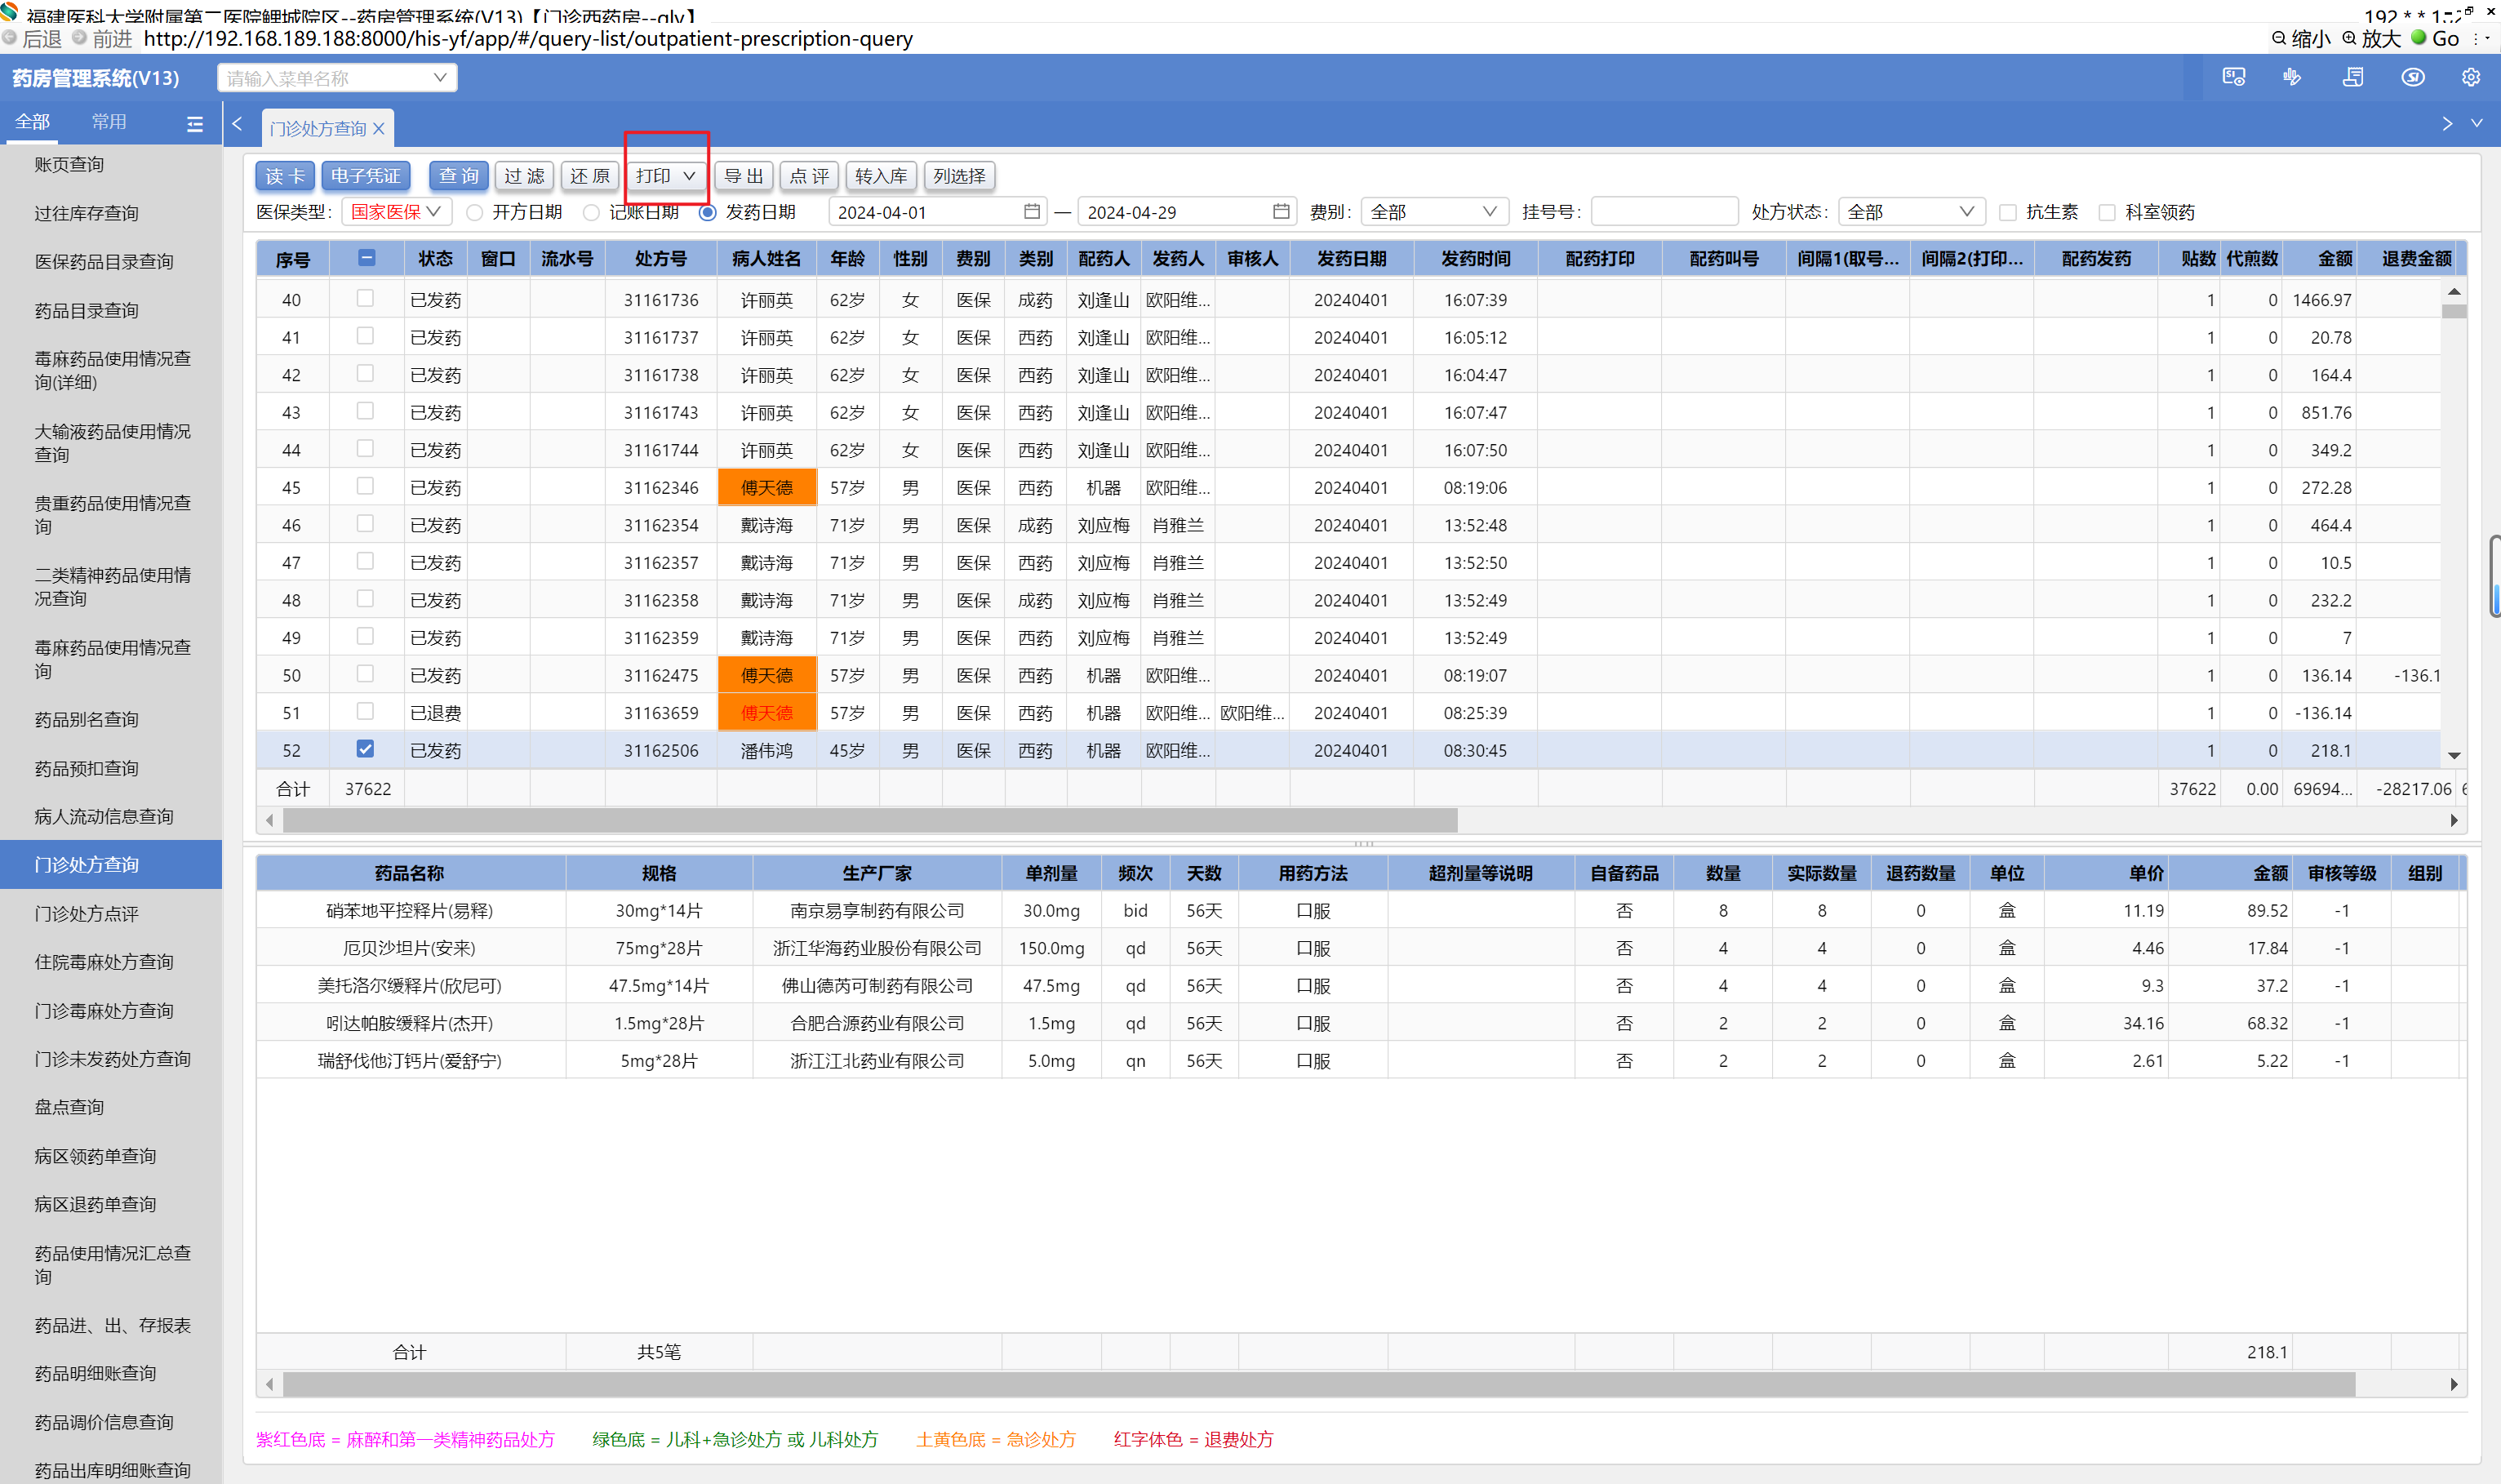Open settings gear in header
The height and width of the screenshot is (1484, 2501).
pos(2470,77)
